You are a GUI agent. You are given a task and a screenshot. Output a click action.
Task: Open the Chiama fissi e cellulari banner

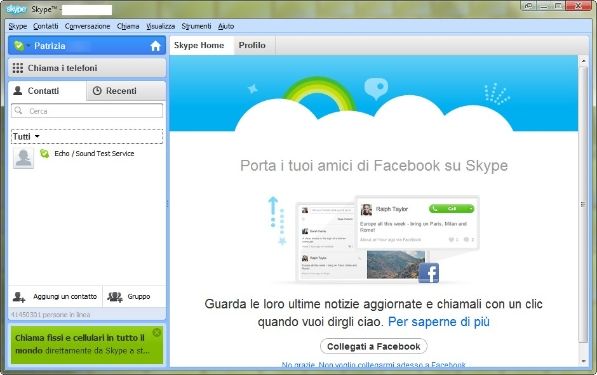click(x=87, y=345)
